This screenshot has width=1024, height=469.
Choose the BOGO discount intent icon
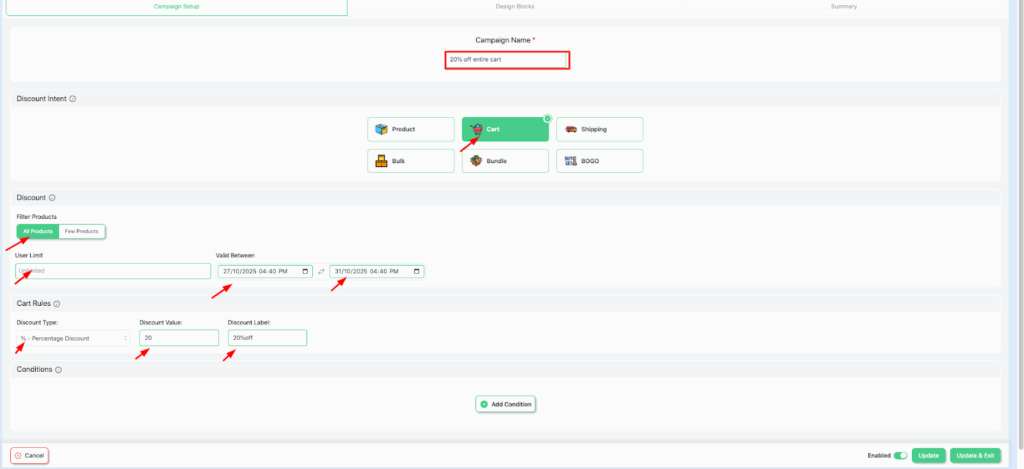(x=571, y=161)
